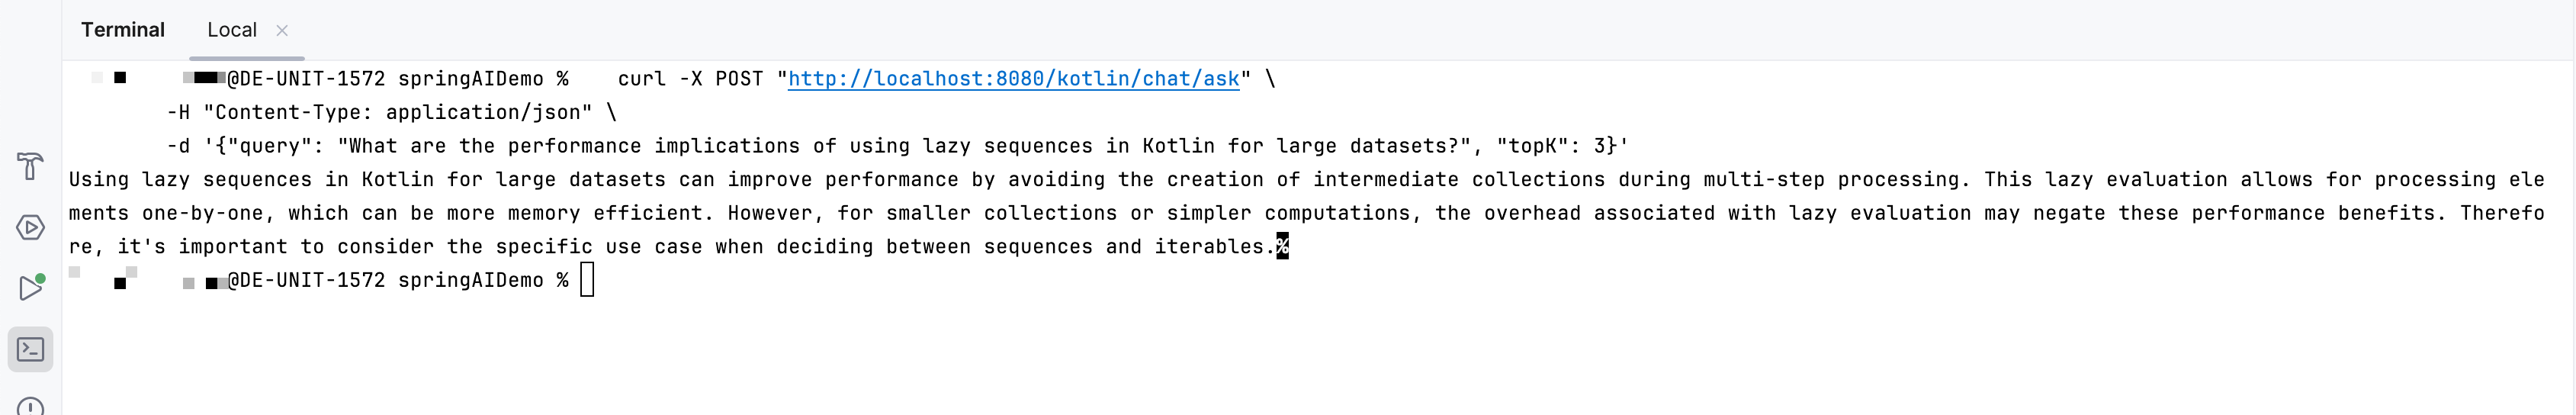Open the Run tool window icon

tap(30, 288)
